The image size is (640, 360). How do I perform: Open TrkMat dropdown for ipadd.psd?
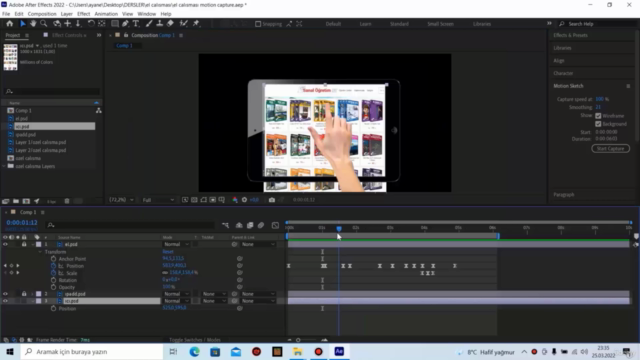tap(214, 294)
